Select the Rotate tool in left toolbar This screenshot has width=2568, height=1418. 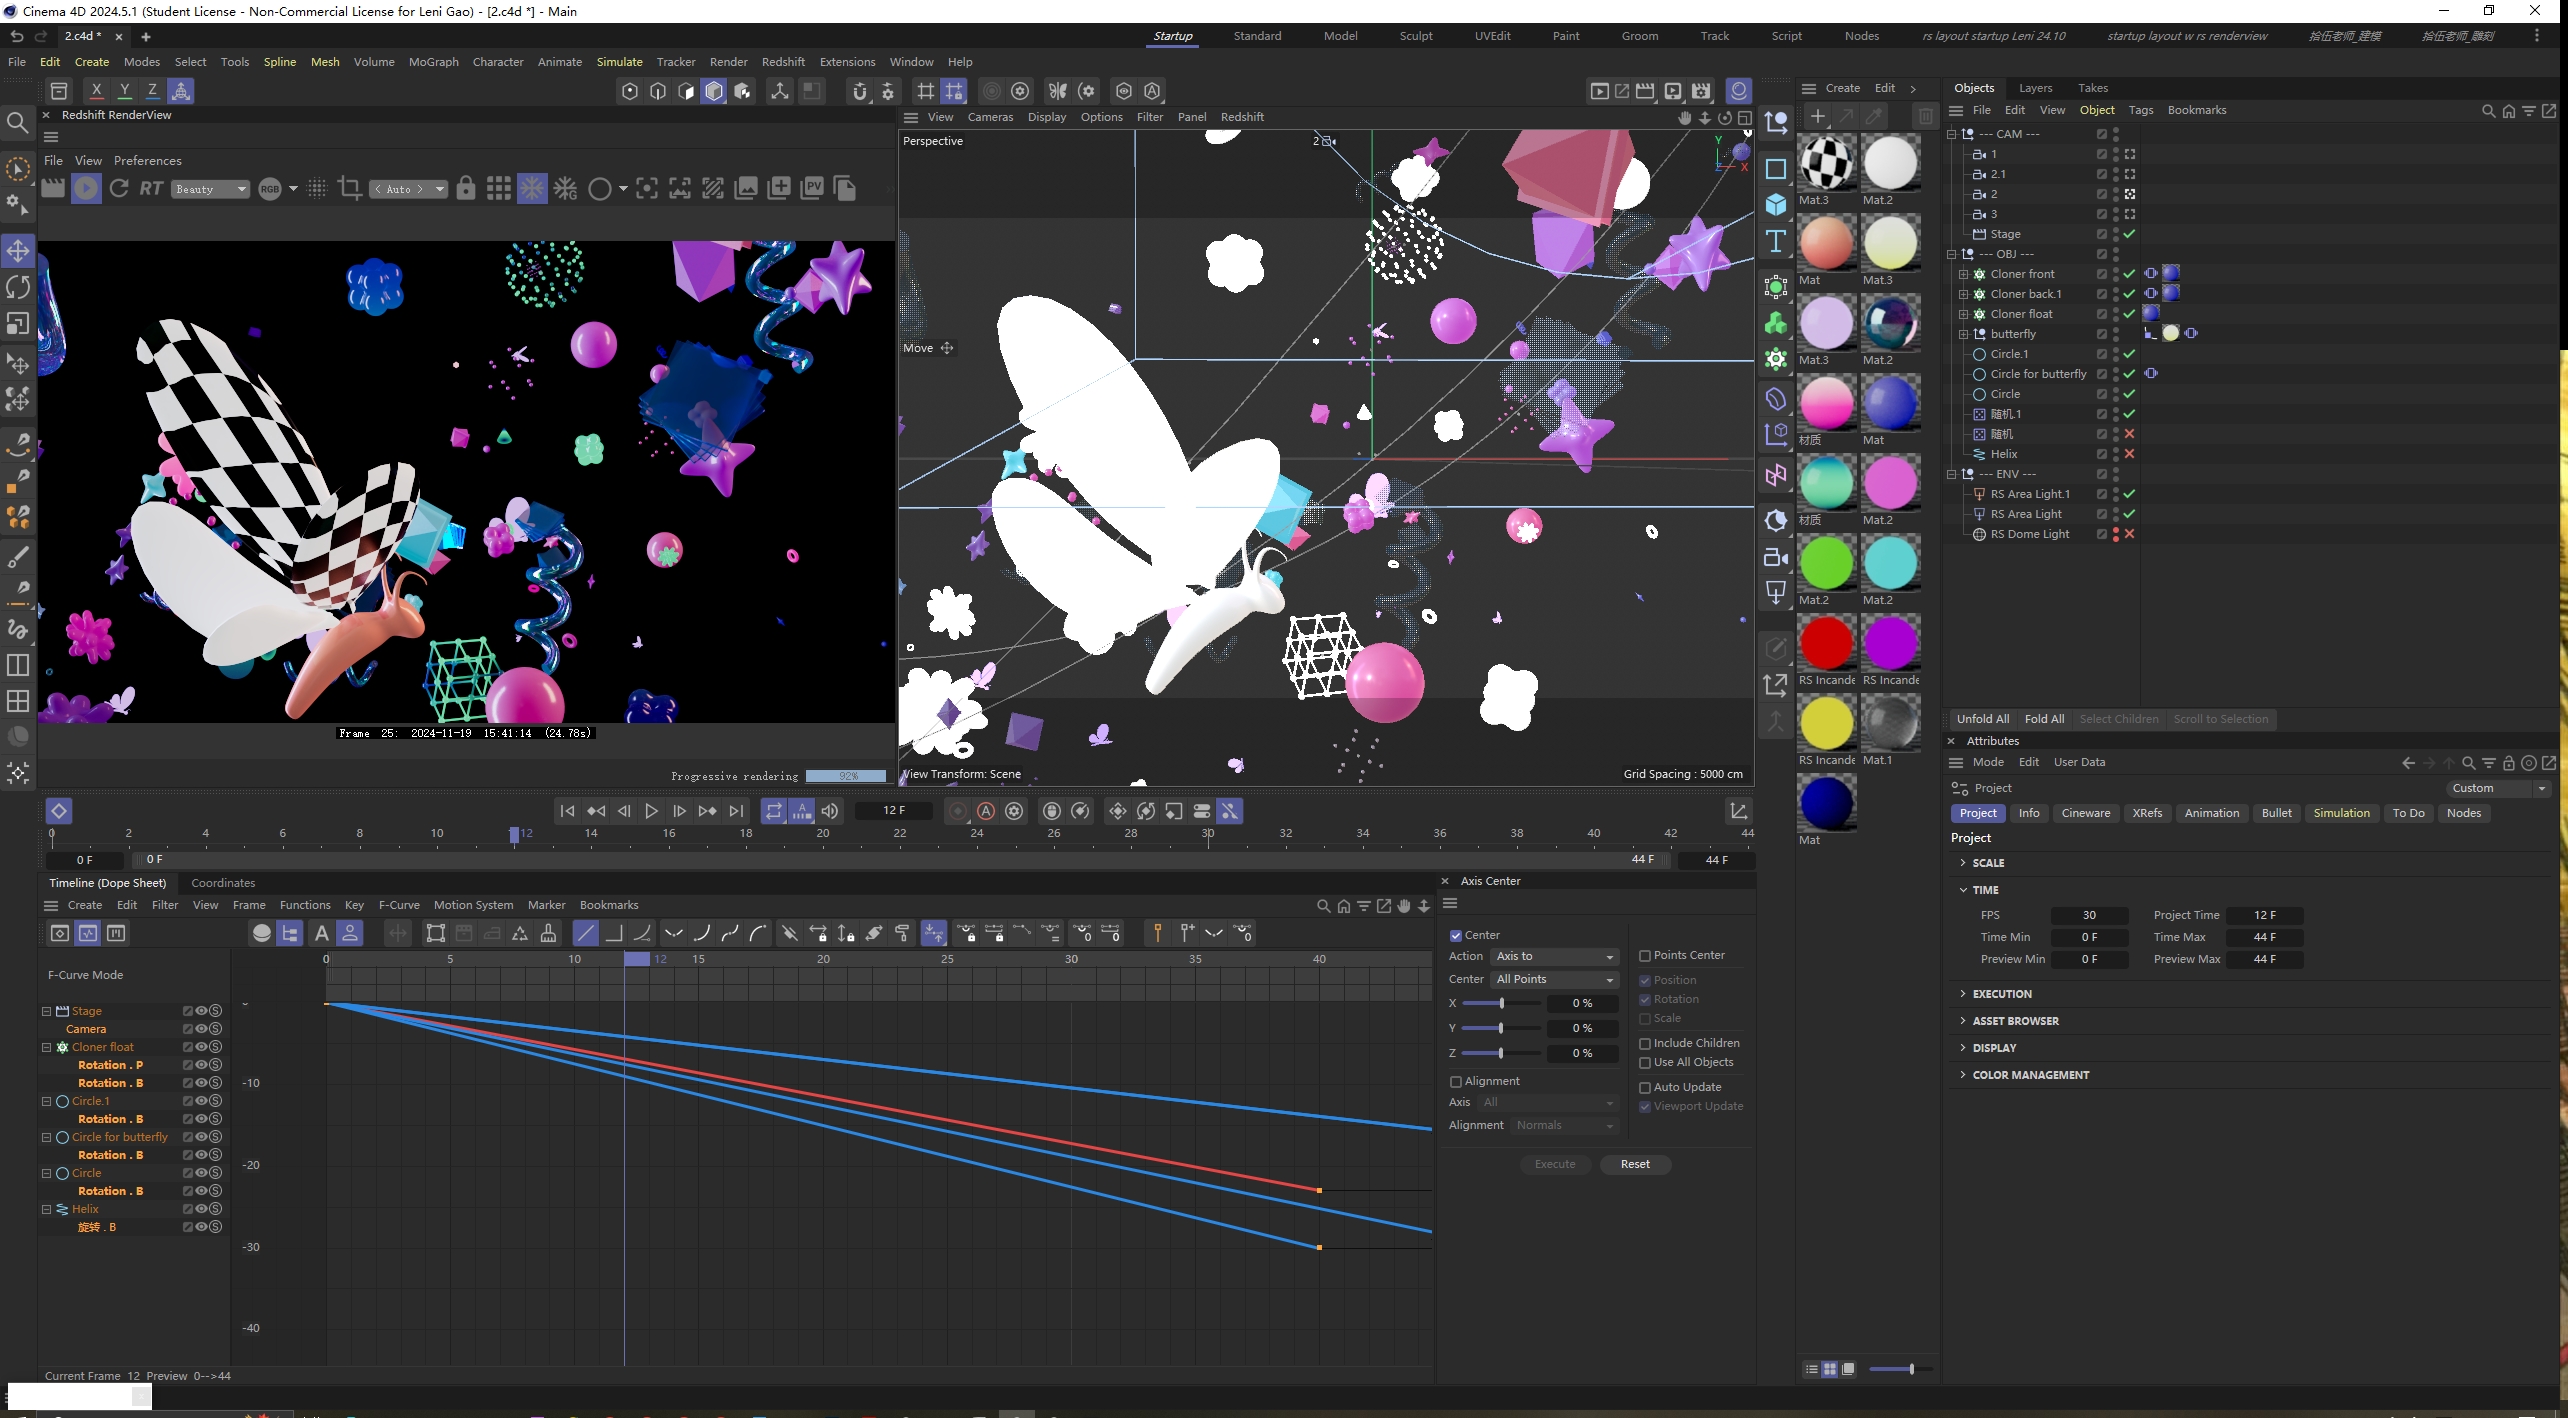pos(18,287)
